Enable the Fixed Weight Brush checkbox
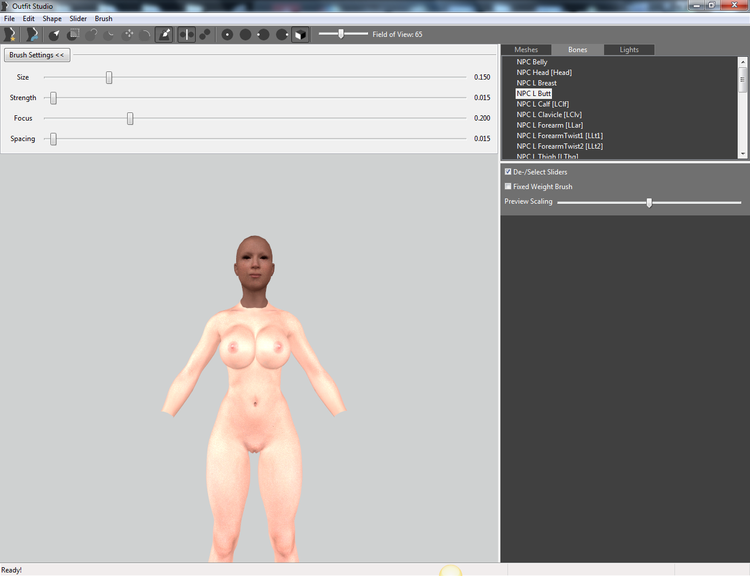 click(x=508, y=187)
